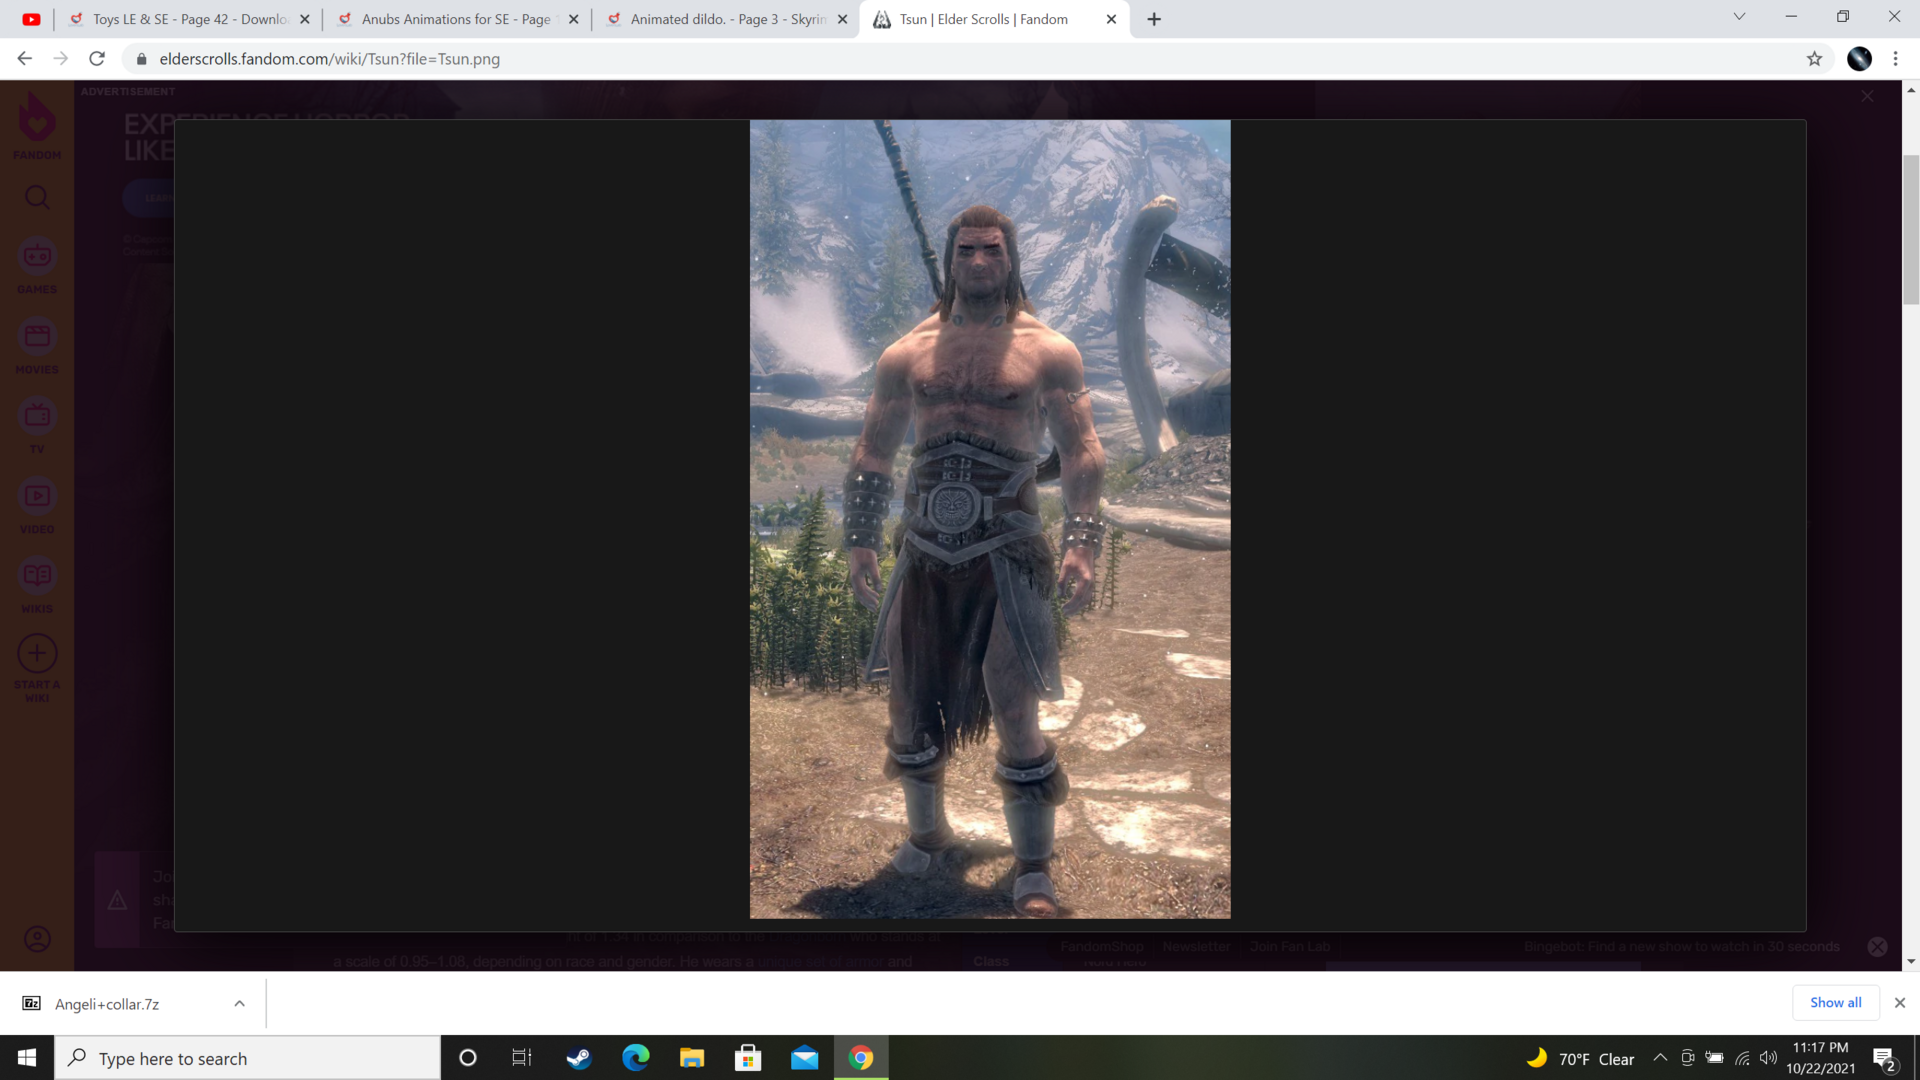Open the Fandom home logo
Screen dimensions: 1920x1080
(37, 126)
